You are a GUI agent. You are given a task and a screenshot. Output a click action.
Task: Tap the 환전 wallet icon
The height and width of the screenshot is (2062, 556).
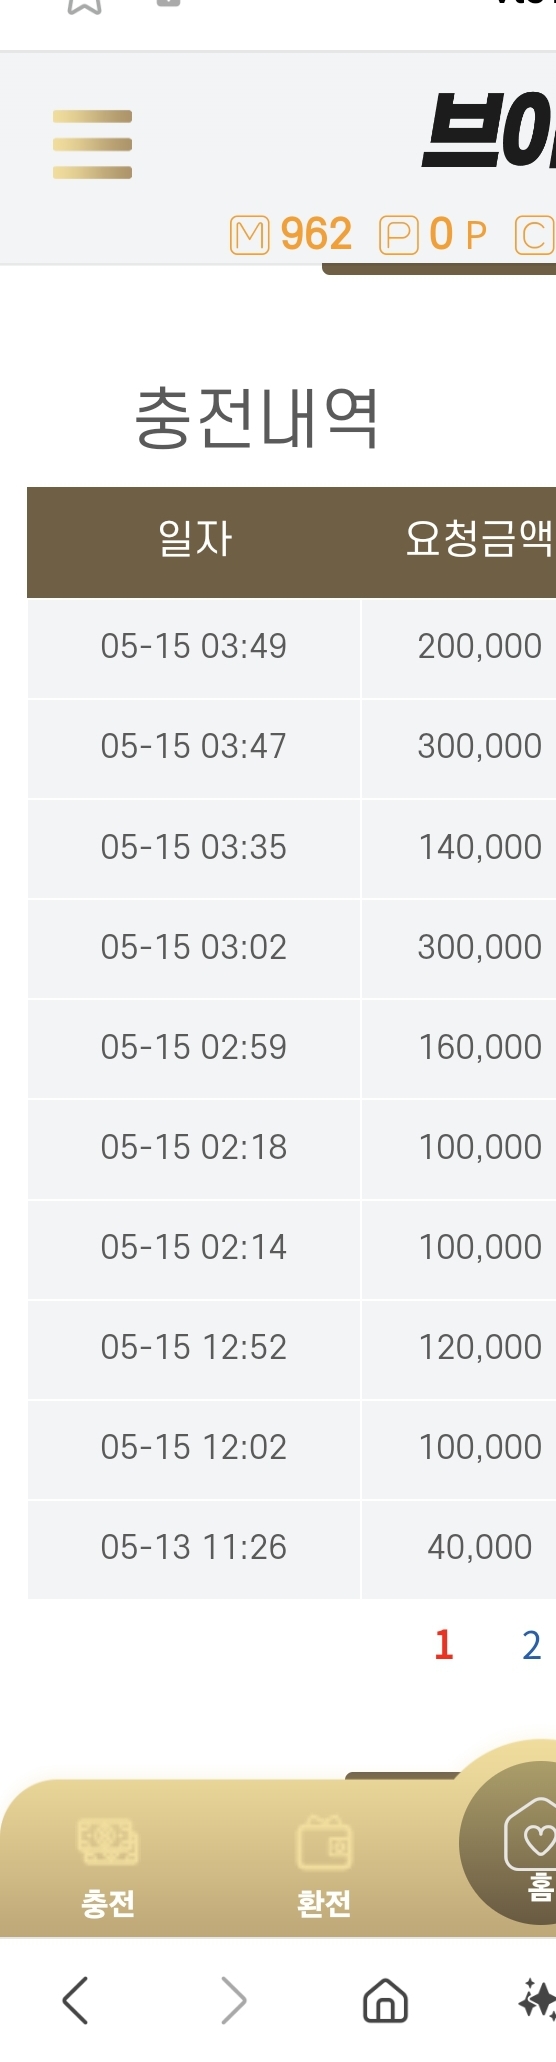[324, 1842]
